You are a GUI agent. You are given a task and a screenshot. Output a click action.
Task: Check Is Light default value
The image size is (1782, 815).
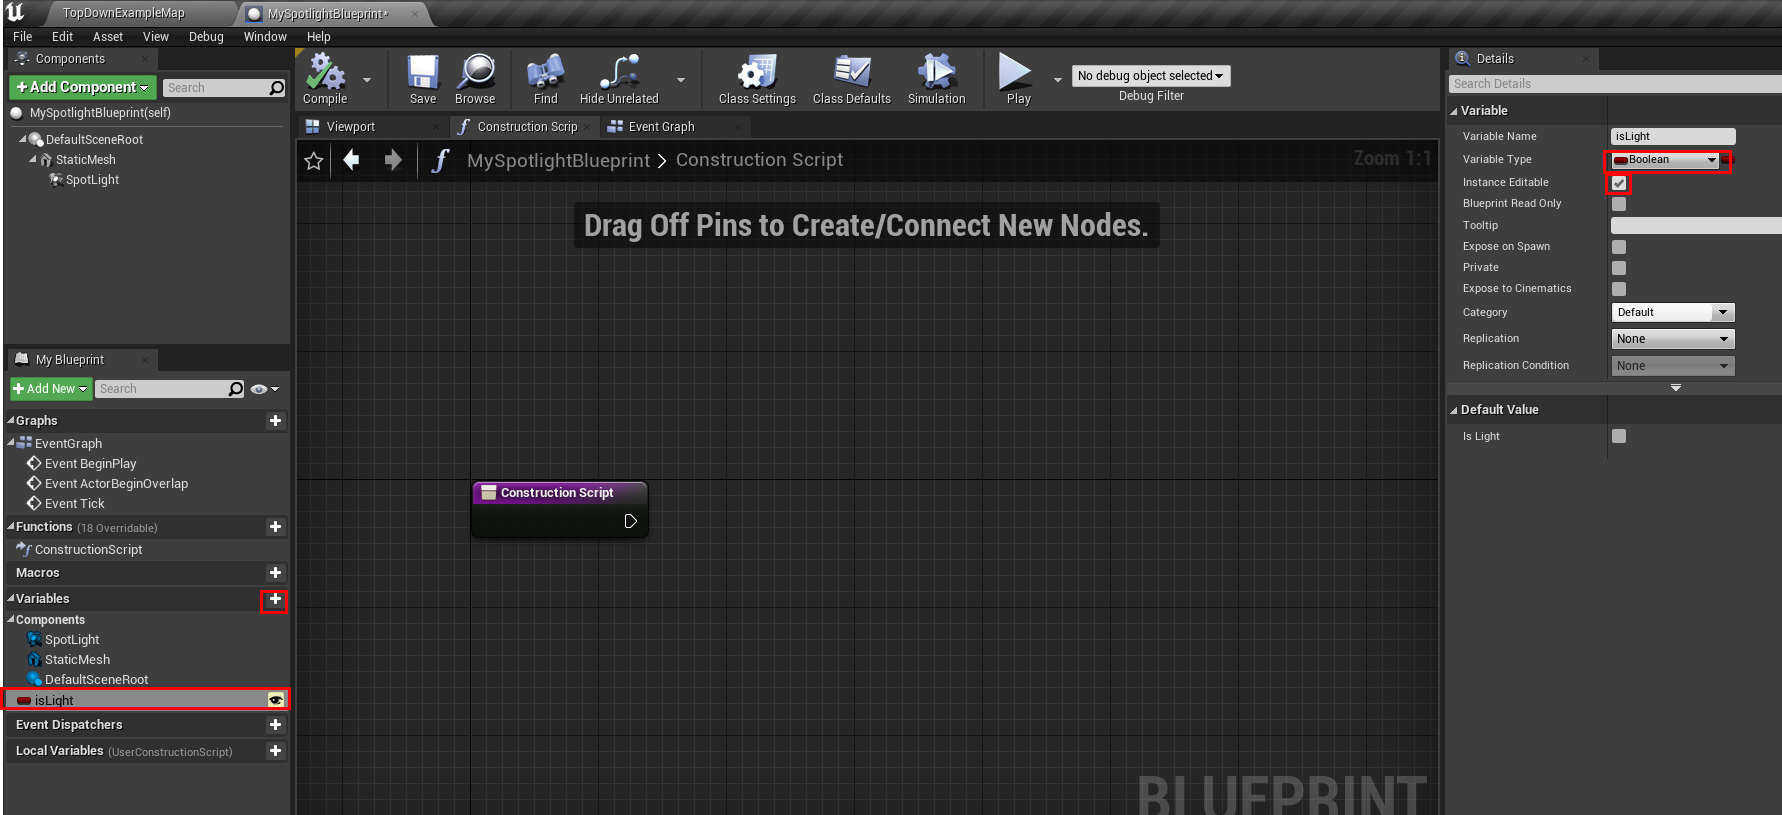[x=1619, y=436]
